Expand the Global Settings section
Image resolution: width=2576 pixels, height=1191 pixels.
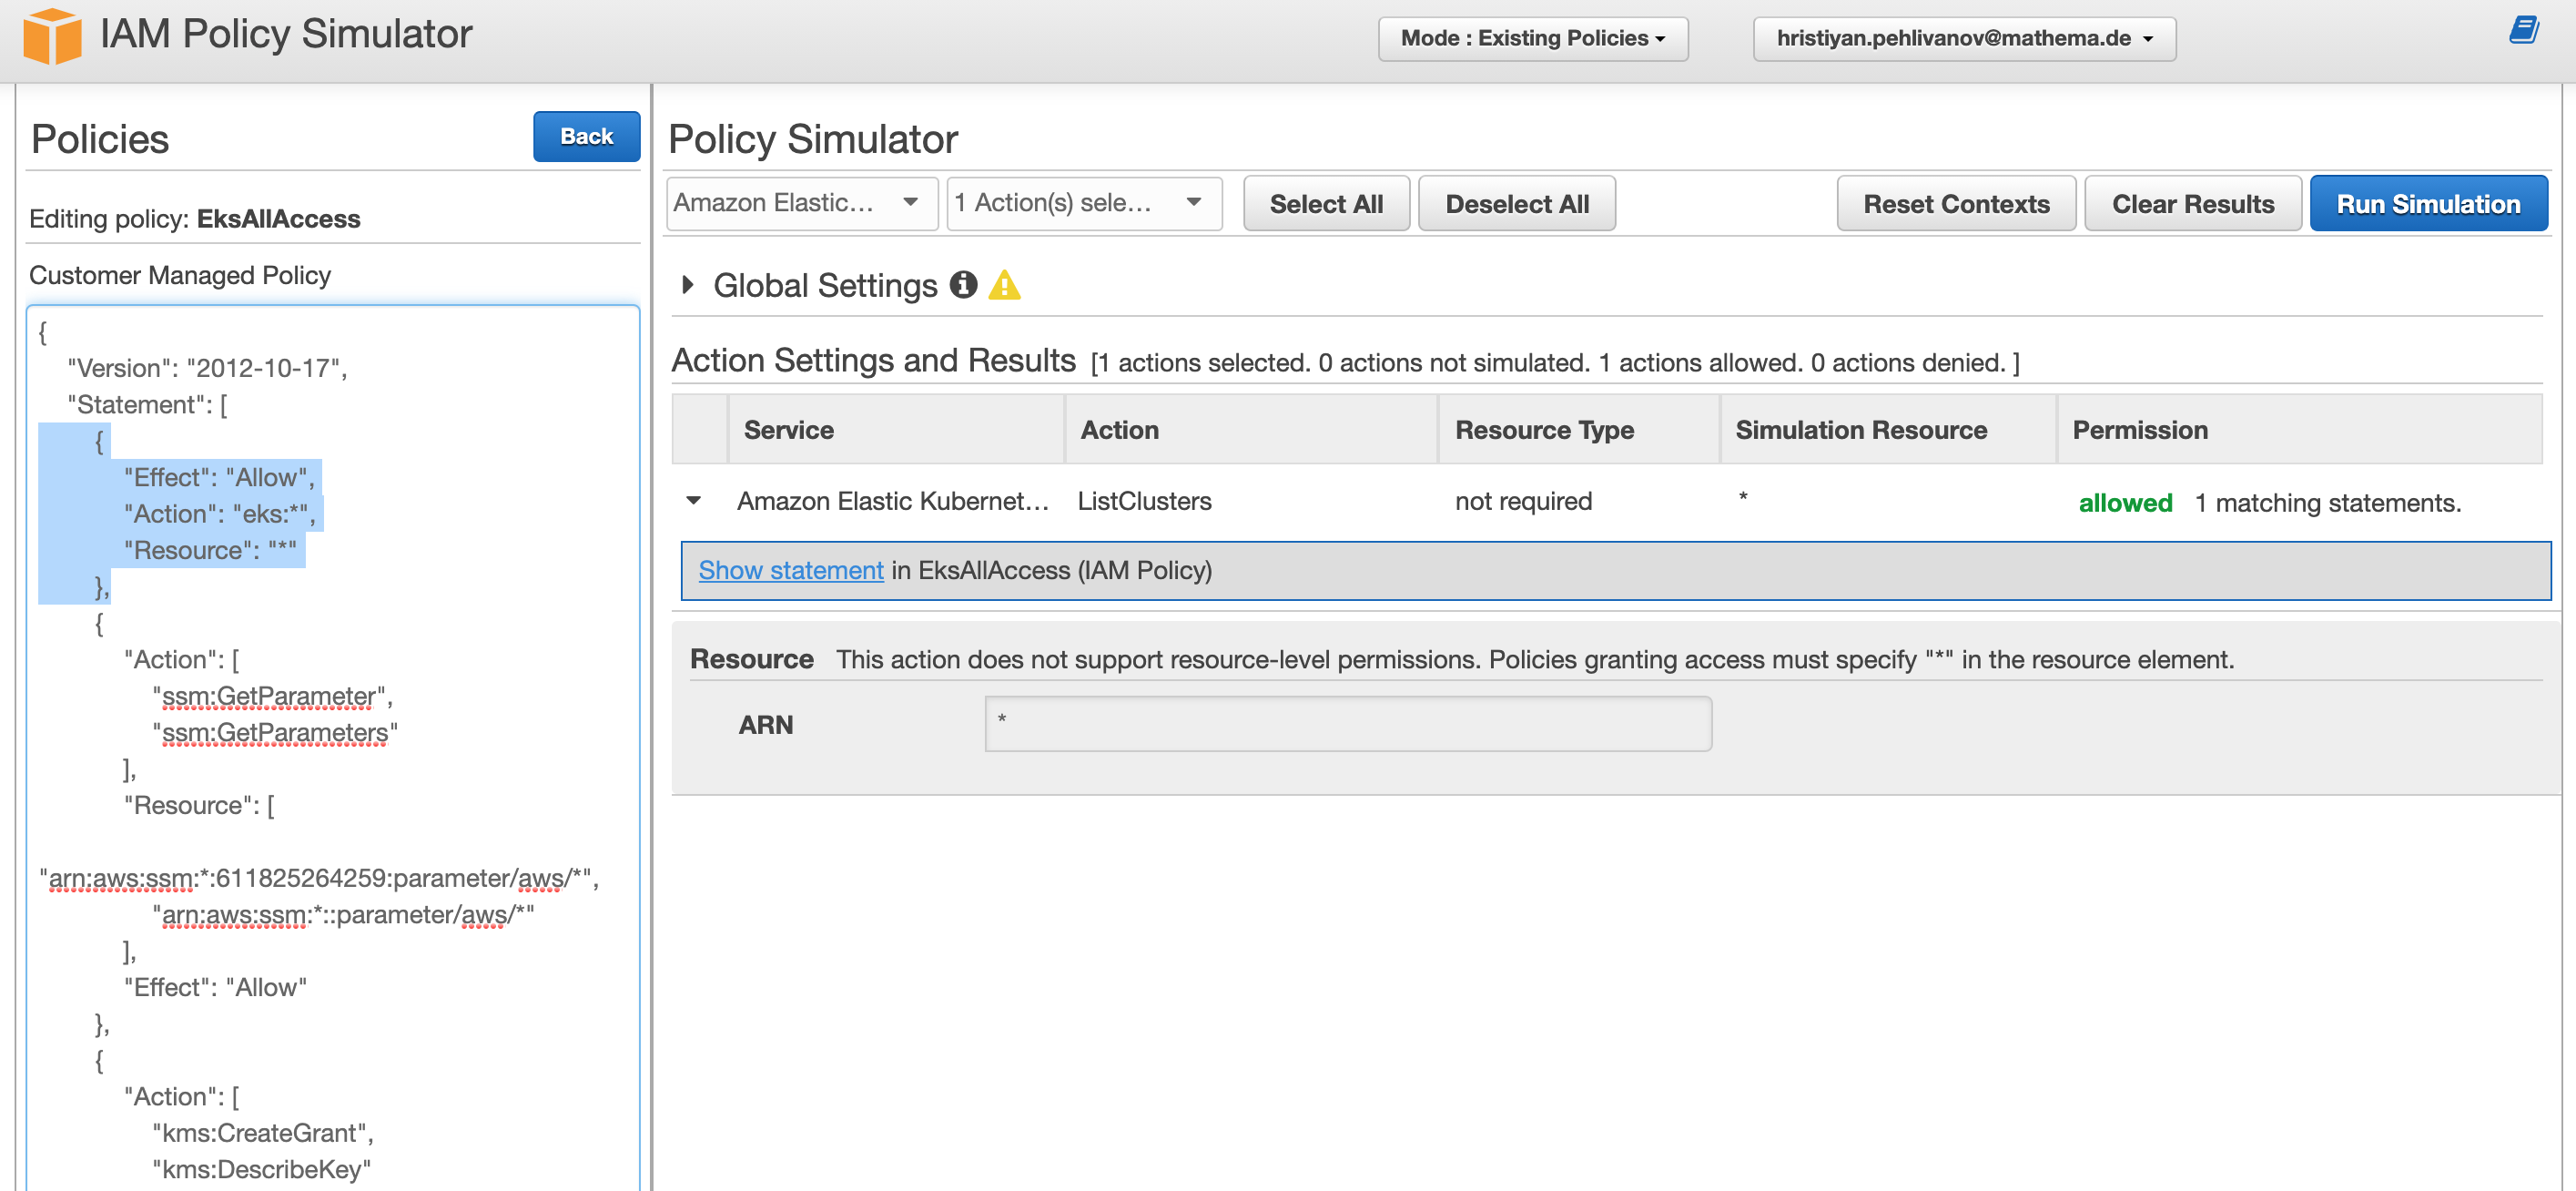pos(688,285)
